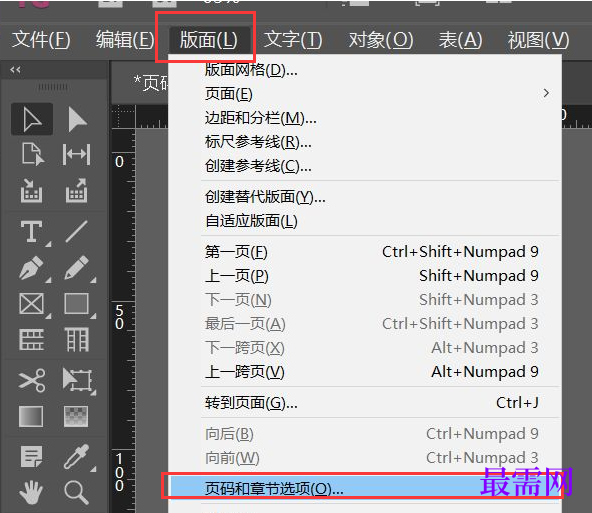Open the 文字(T) menu
The height and width of the screenshot is (513, 592).
point(293,40)
